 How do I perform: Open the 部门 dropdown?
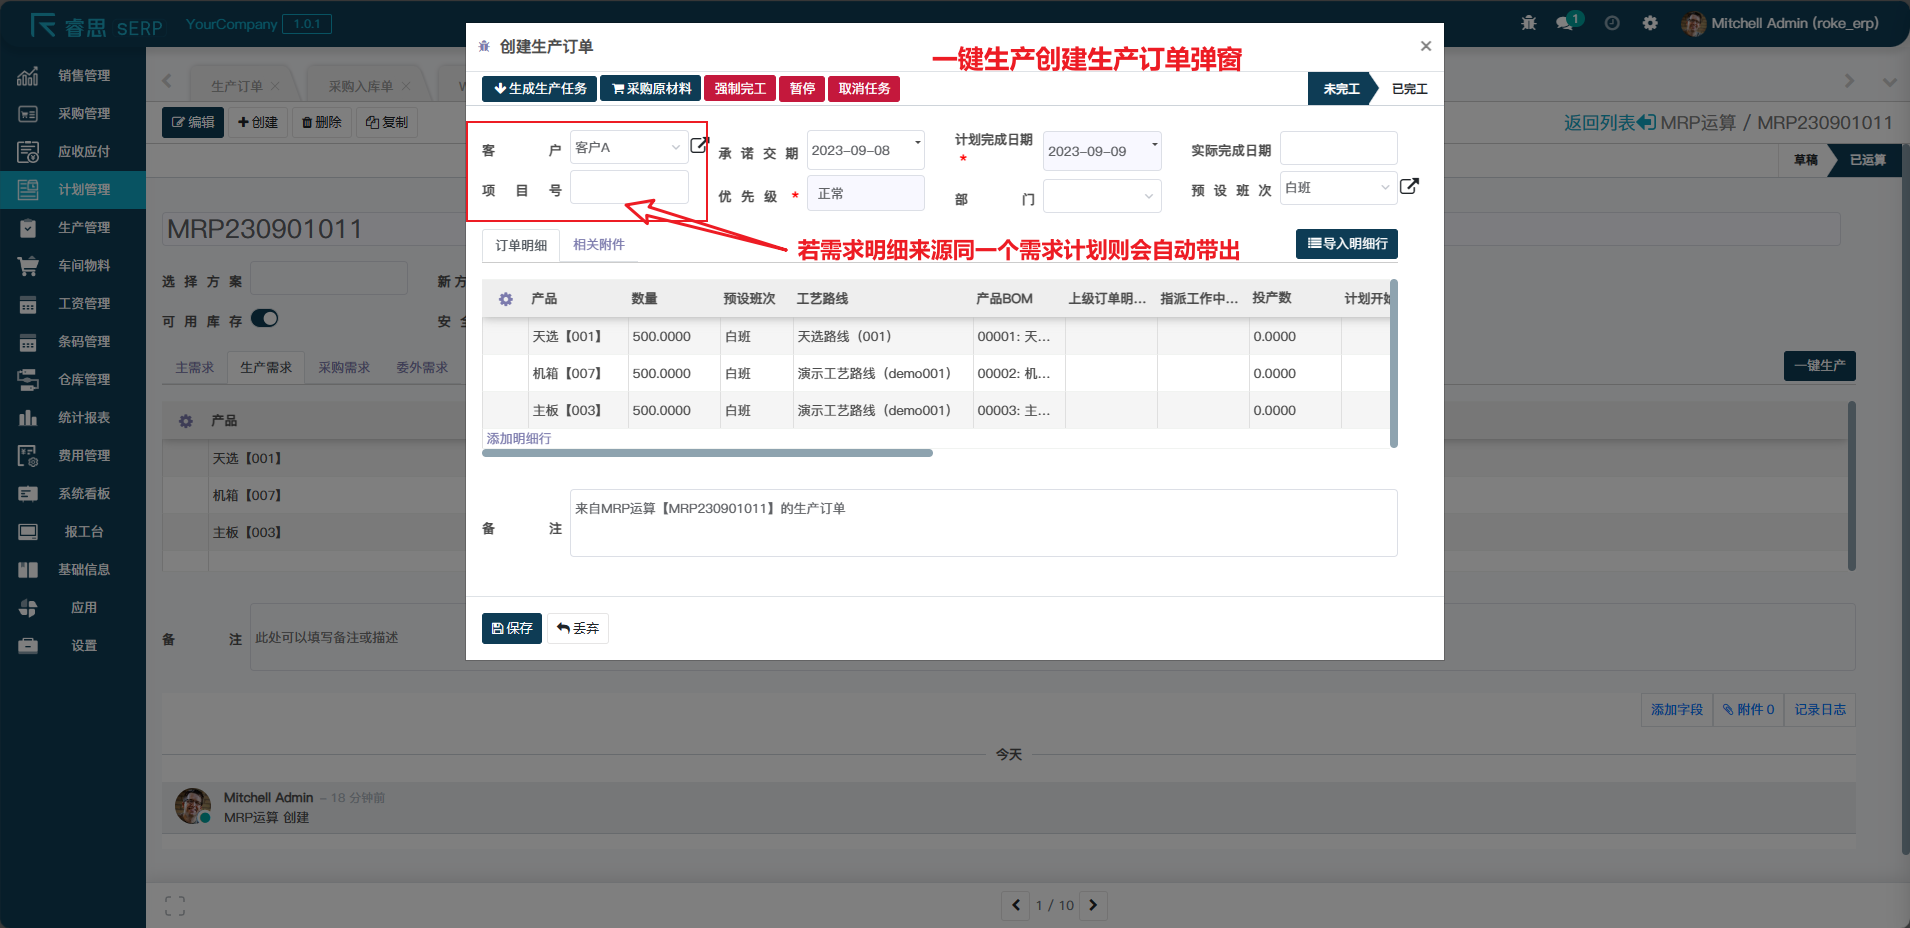(1101, 197)
